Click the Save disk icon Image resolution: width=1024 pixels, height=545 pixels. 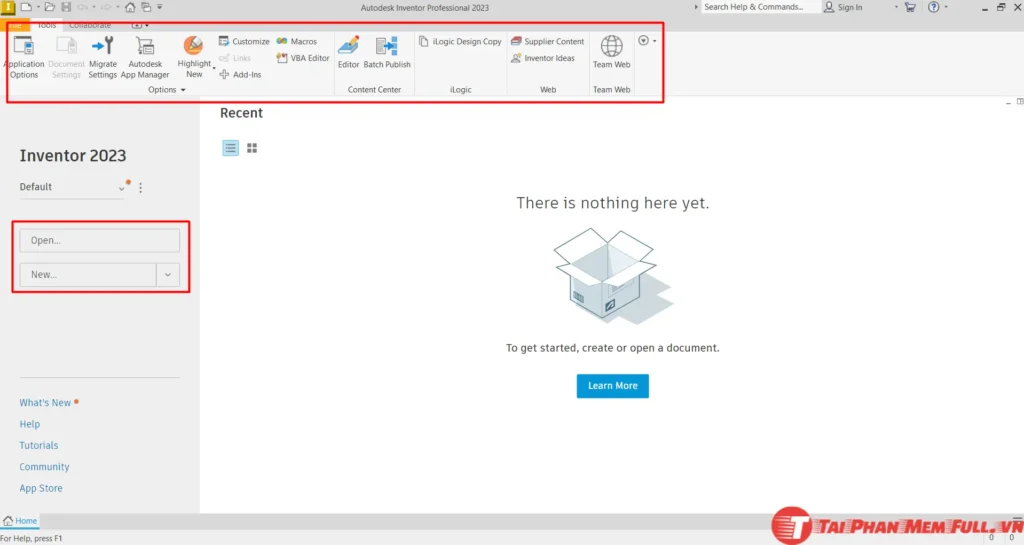(x=66, y=7)
